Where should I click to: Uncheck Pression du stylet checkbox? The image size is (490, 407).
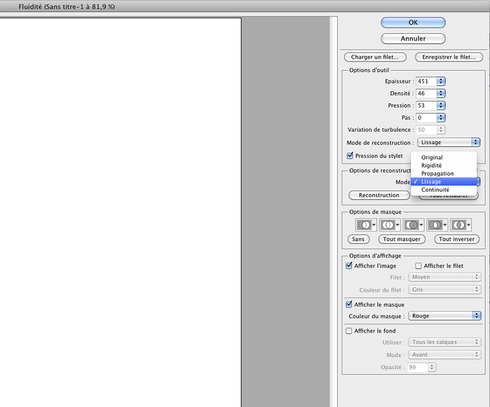tap(350, 155)
